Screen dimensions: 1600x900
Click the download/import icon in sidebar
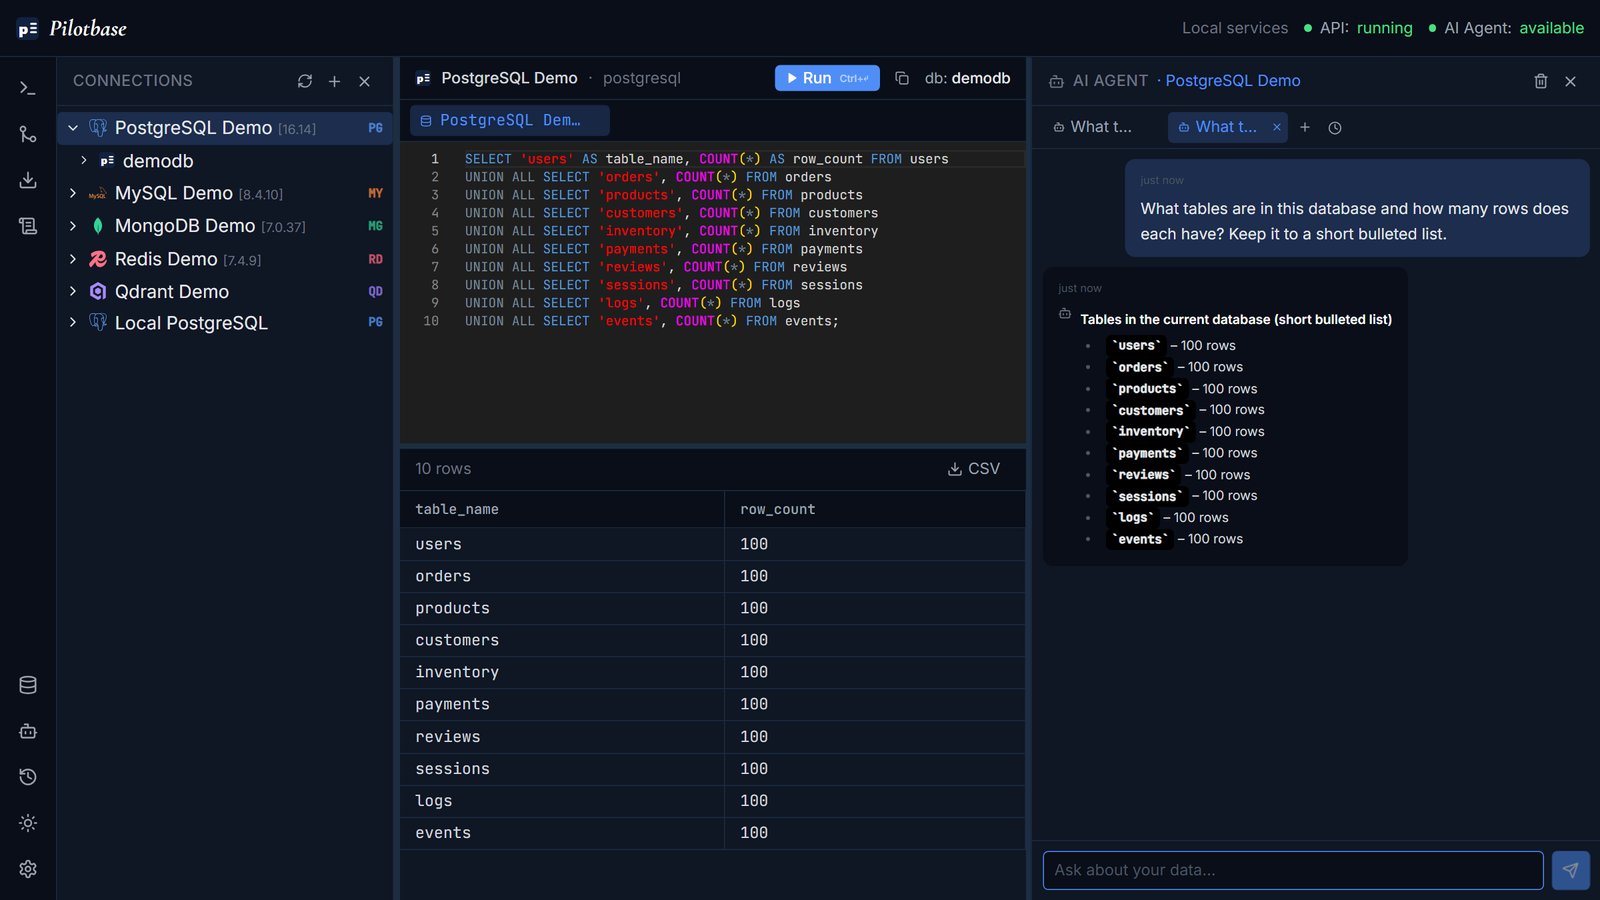tap(28, 180)
